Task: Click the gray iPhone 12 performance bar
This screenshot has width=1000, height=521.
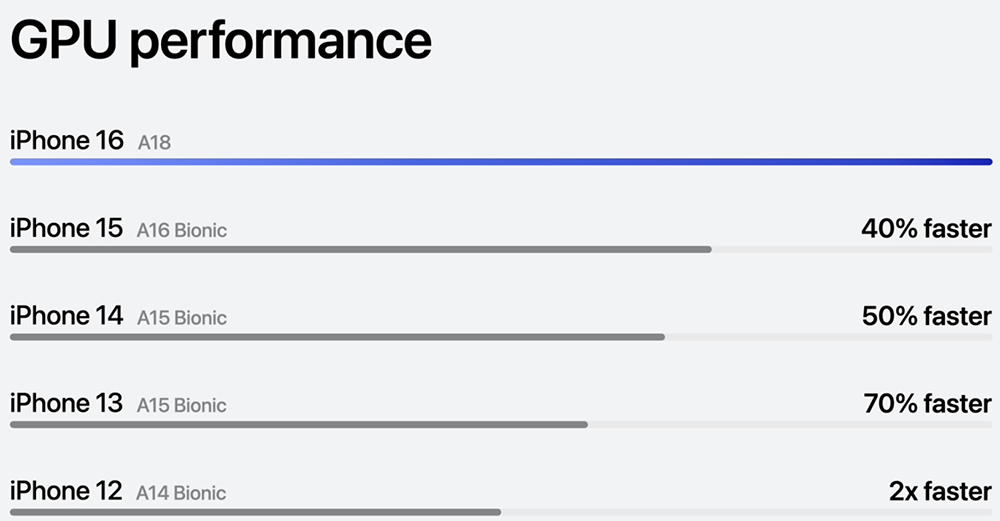Action: [255, 512]
